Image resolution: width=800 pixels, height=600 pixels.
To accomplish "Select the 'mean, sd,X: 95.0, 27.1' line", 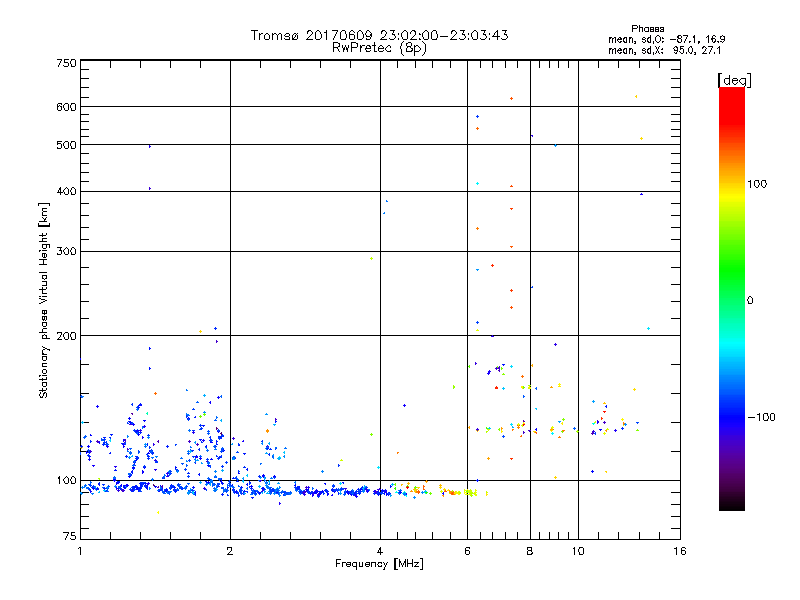I will 664,51.
